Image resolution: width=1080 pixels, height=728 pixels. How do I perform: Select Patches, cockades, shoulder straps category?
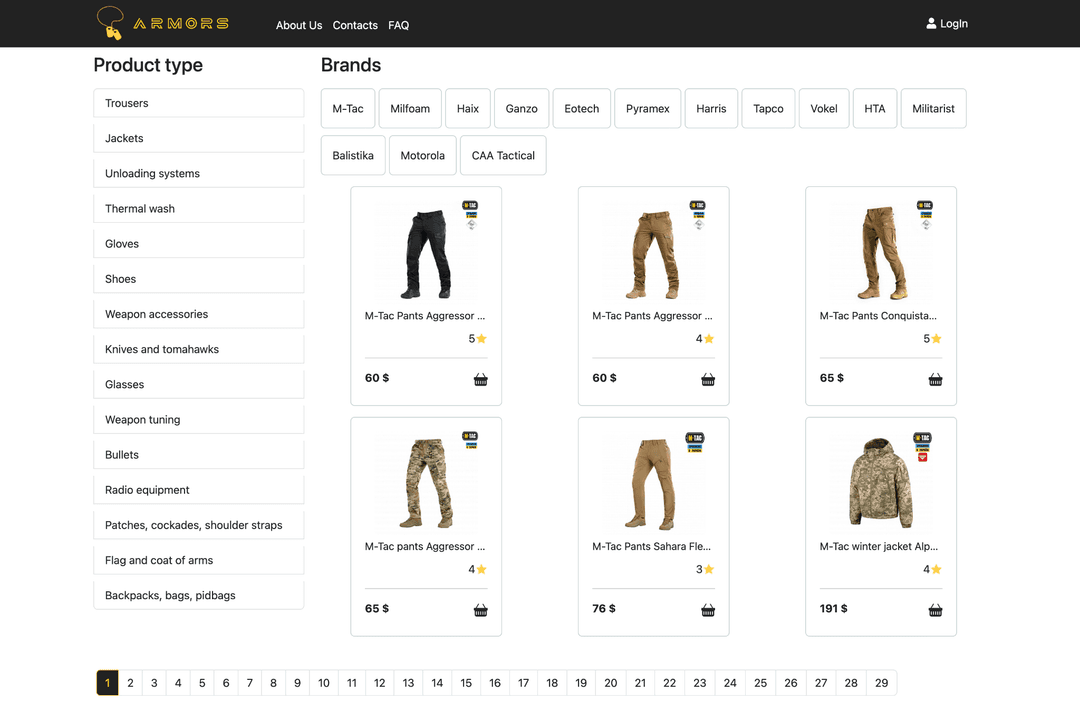pos(198,524)
